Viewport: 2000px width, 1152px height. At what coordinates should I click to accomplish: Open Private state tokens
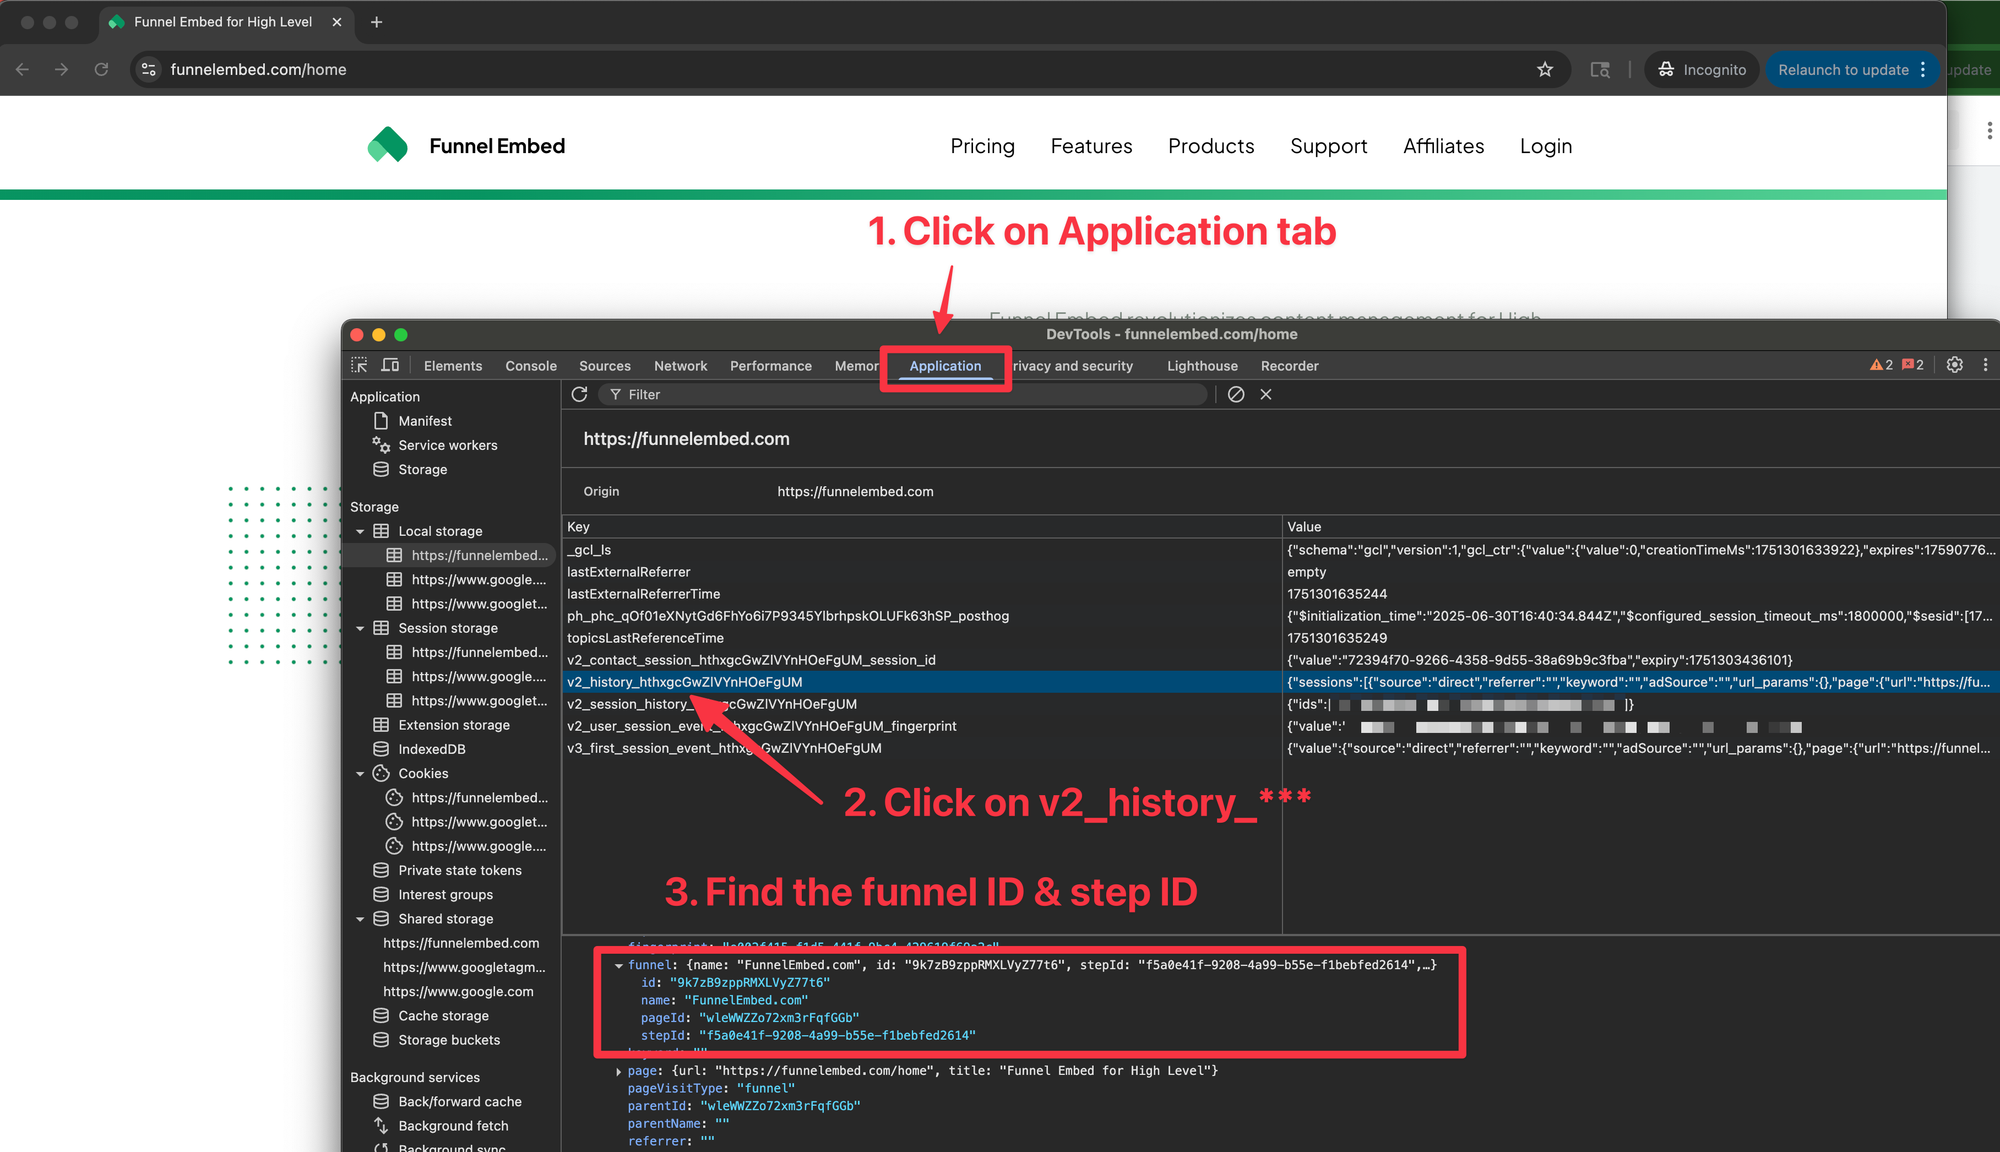click(x=459, y=870)
